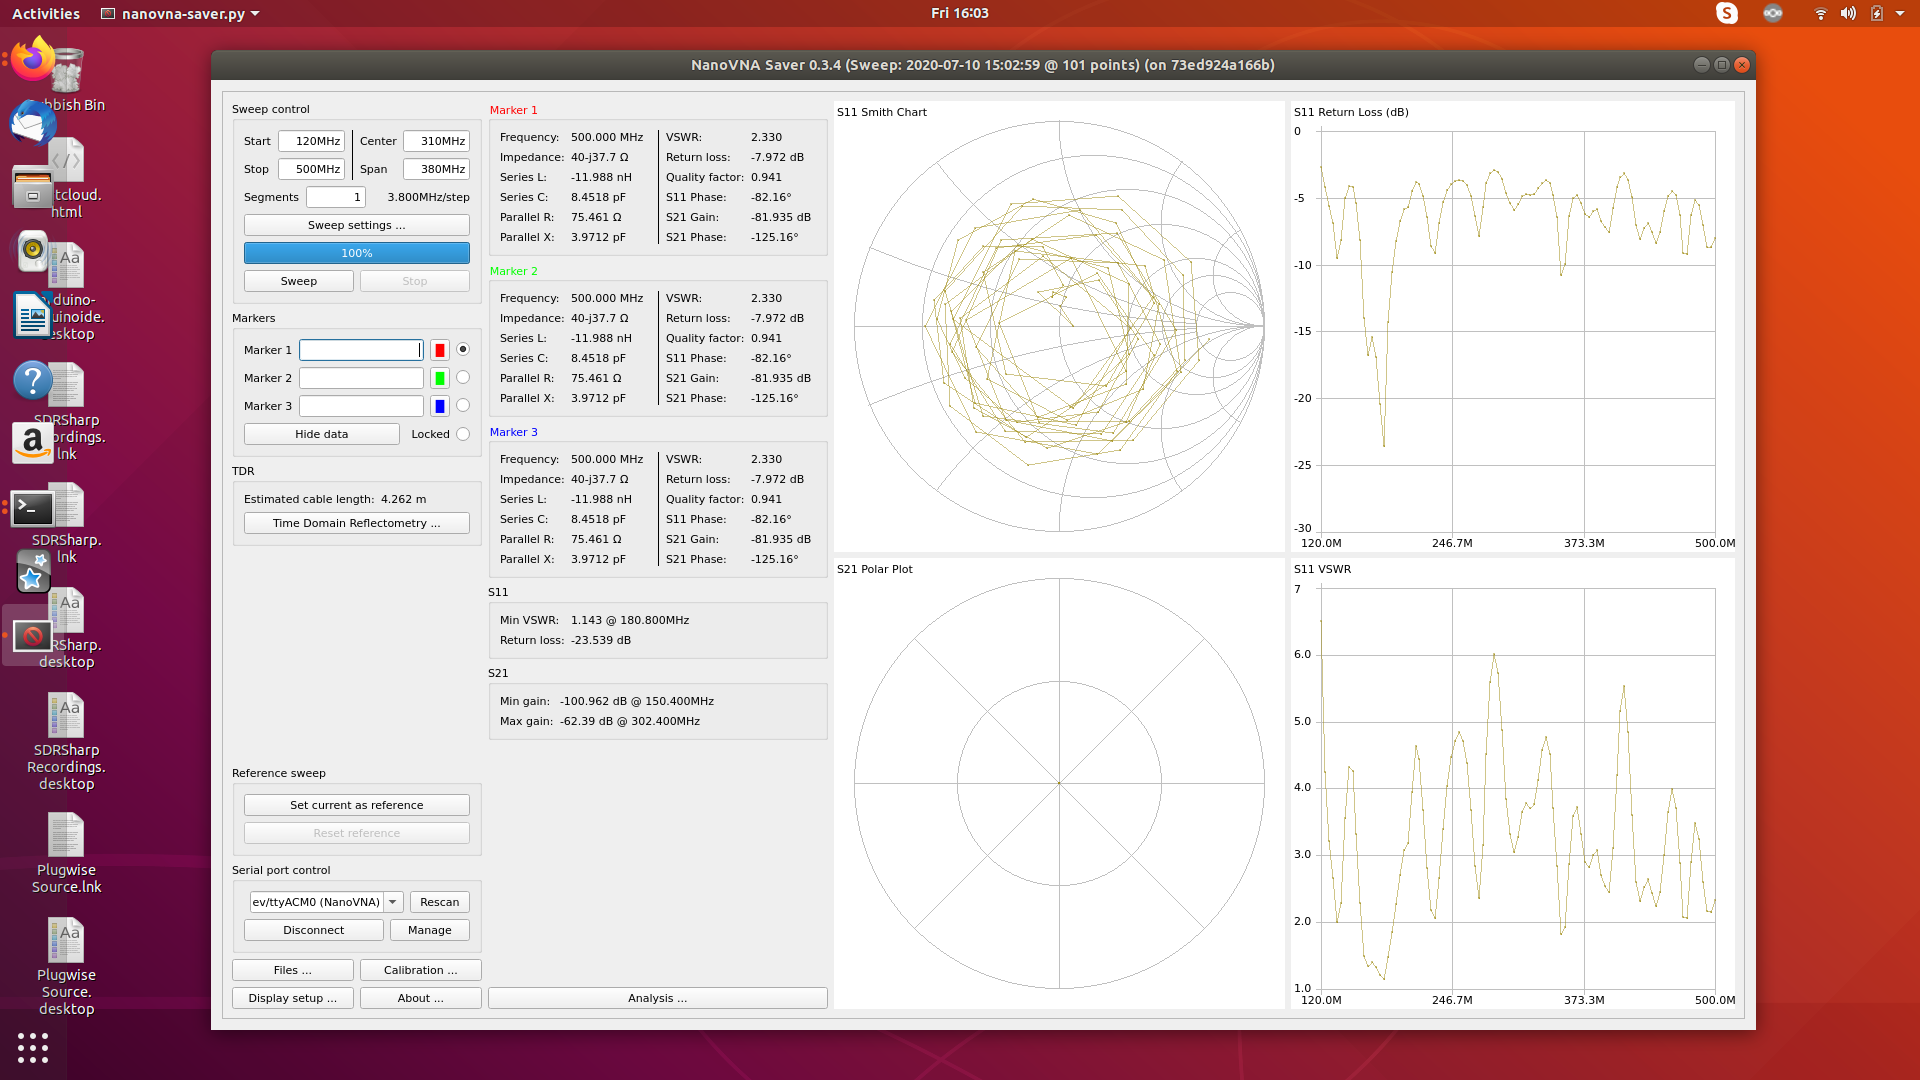Open the Amazon launcher in the dock
The image size is (1920, 1080).
pos(33,443)
